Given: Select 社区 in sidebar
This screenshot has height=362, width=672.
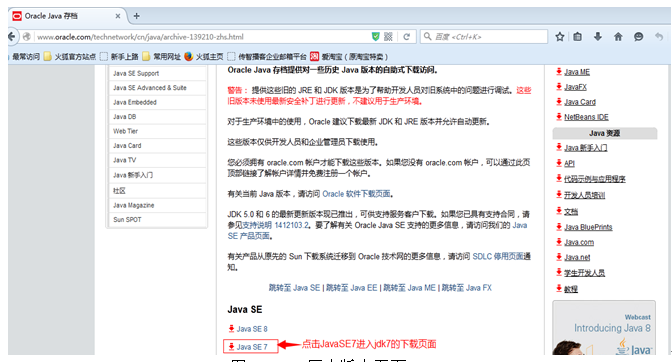Looking at the screenshot, I should point(119,191).
